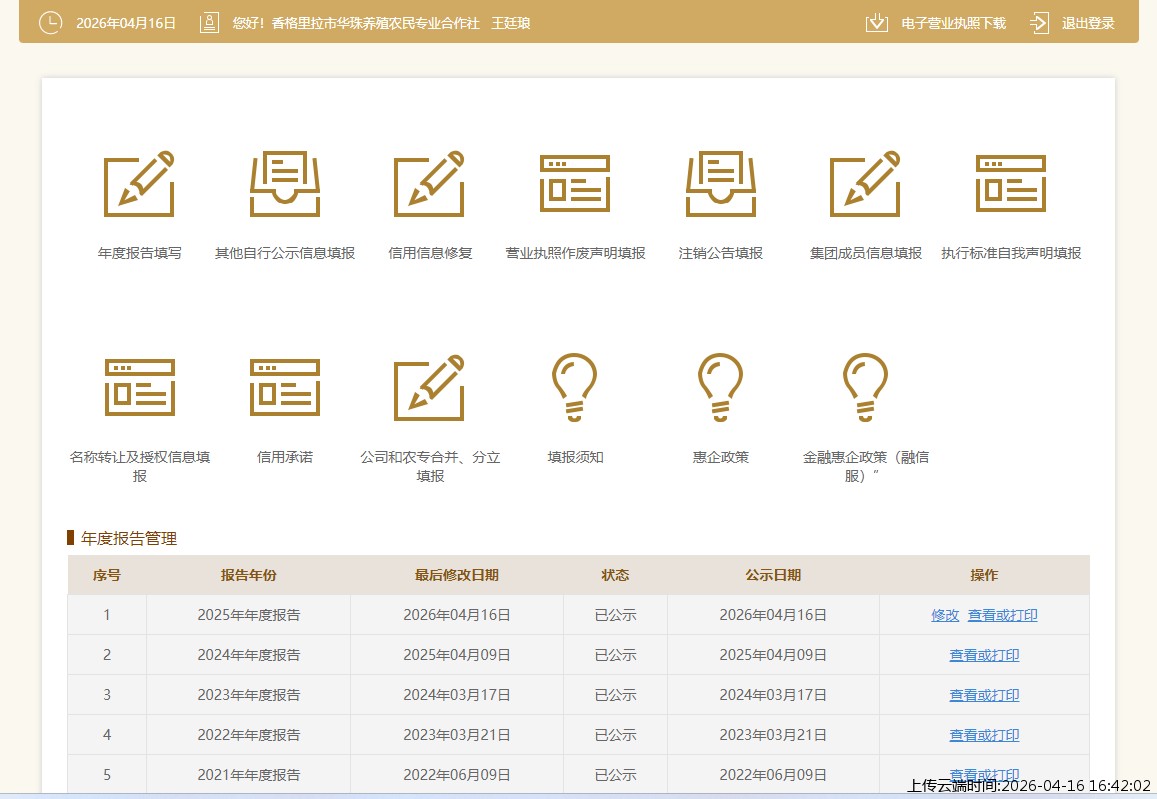1157x799 pixels.
Task: Click the 公司和农专合并、分立填报 icon
Action: (430, 388)
